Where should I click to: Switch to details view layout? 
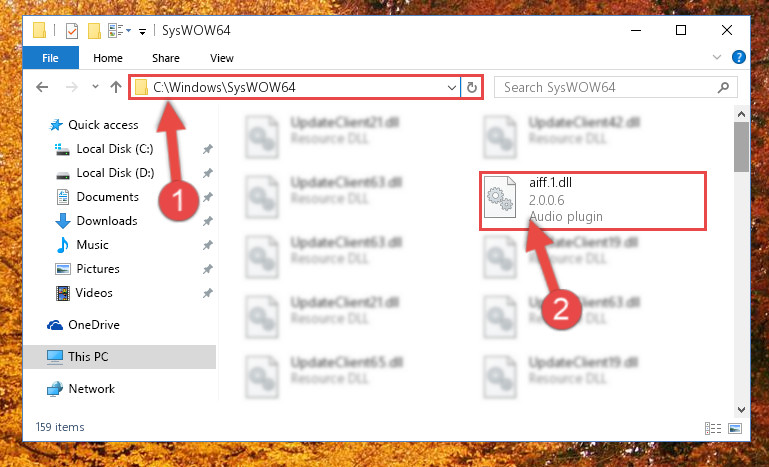[713, 428]
